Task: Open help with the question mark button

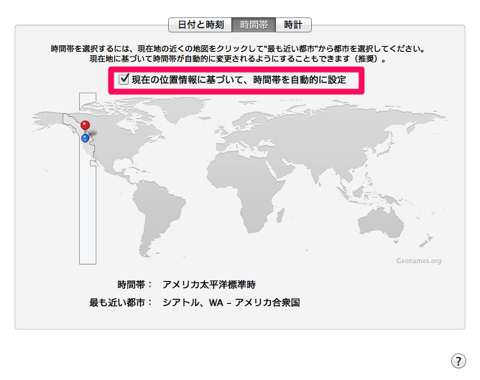Action: tap(458, 361)
